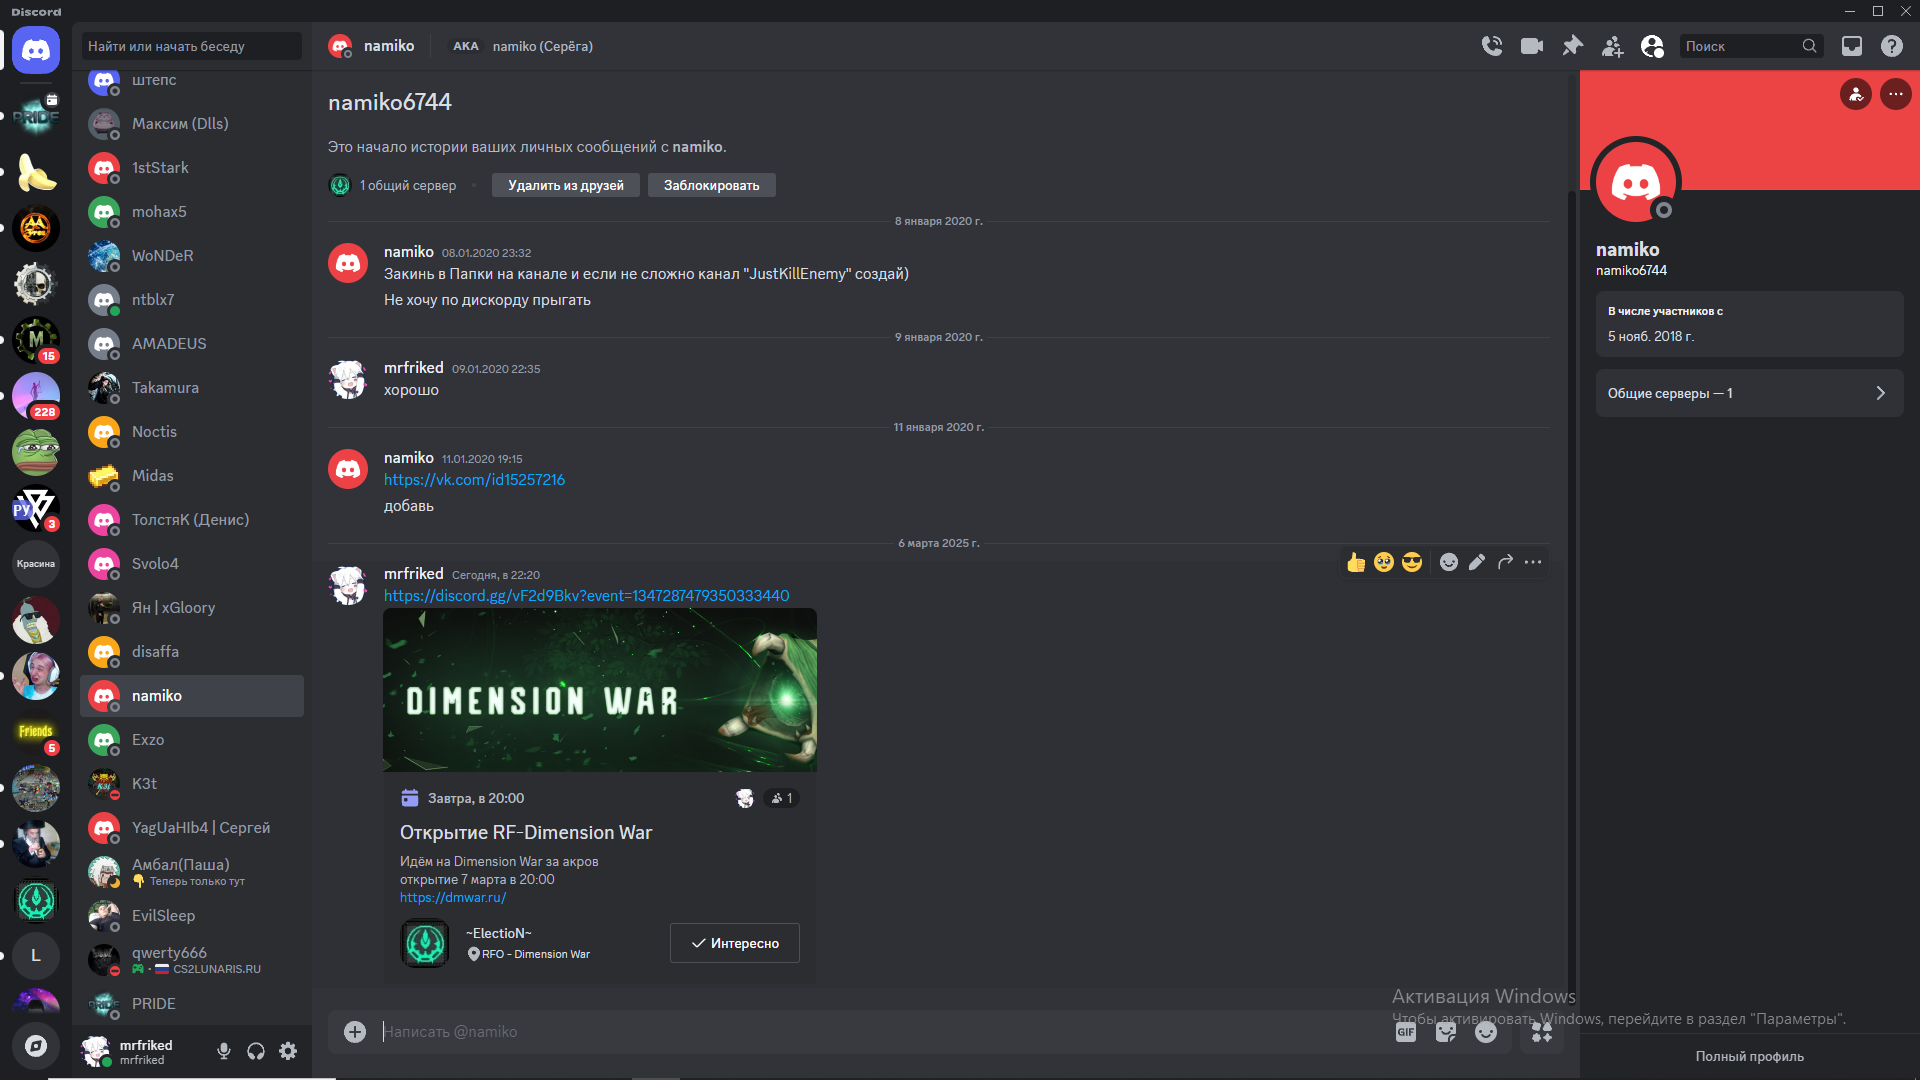Open the sticker picker
This screenshot has width=1920, height=1080.
click(x=1446, y=1032)
